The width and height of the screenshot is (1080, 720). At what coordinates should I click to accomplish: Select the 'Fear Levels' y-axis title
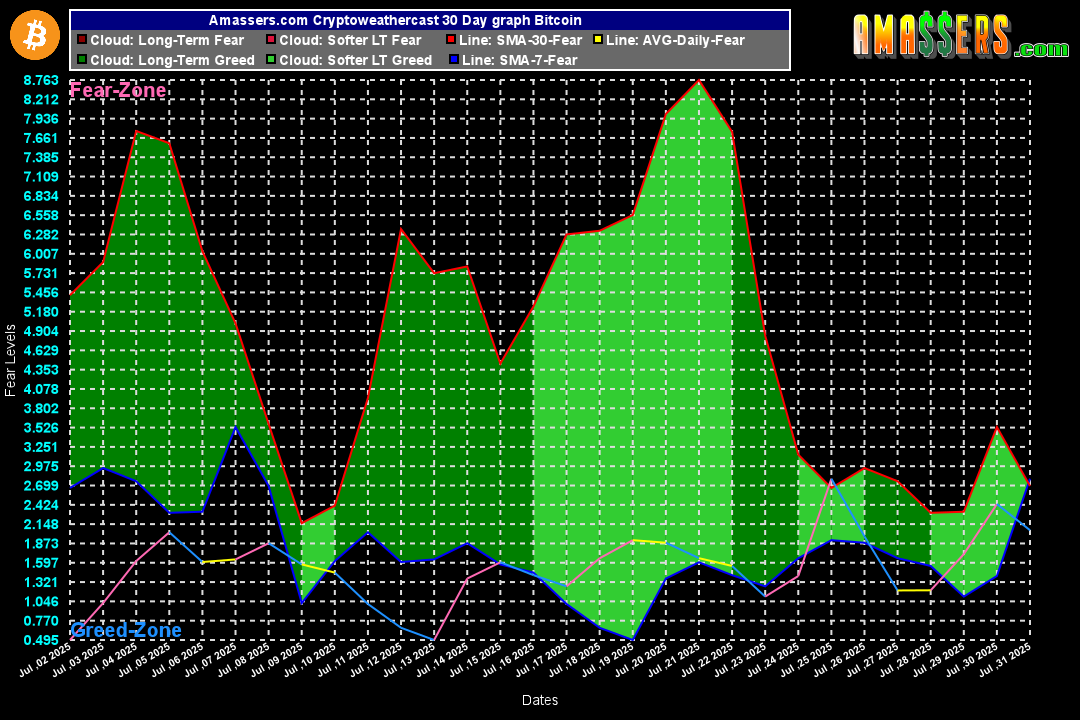coord(10,360)
